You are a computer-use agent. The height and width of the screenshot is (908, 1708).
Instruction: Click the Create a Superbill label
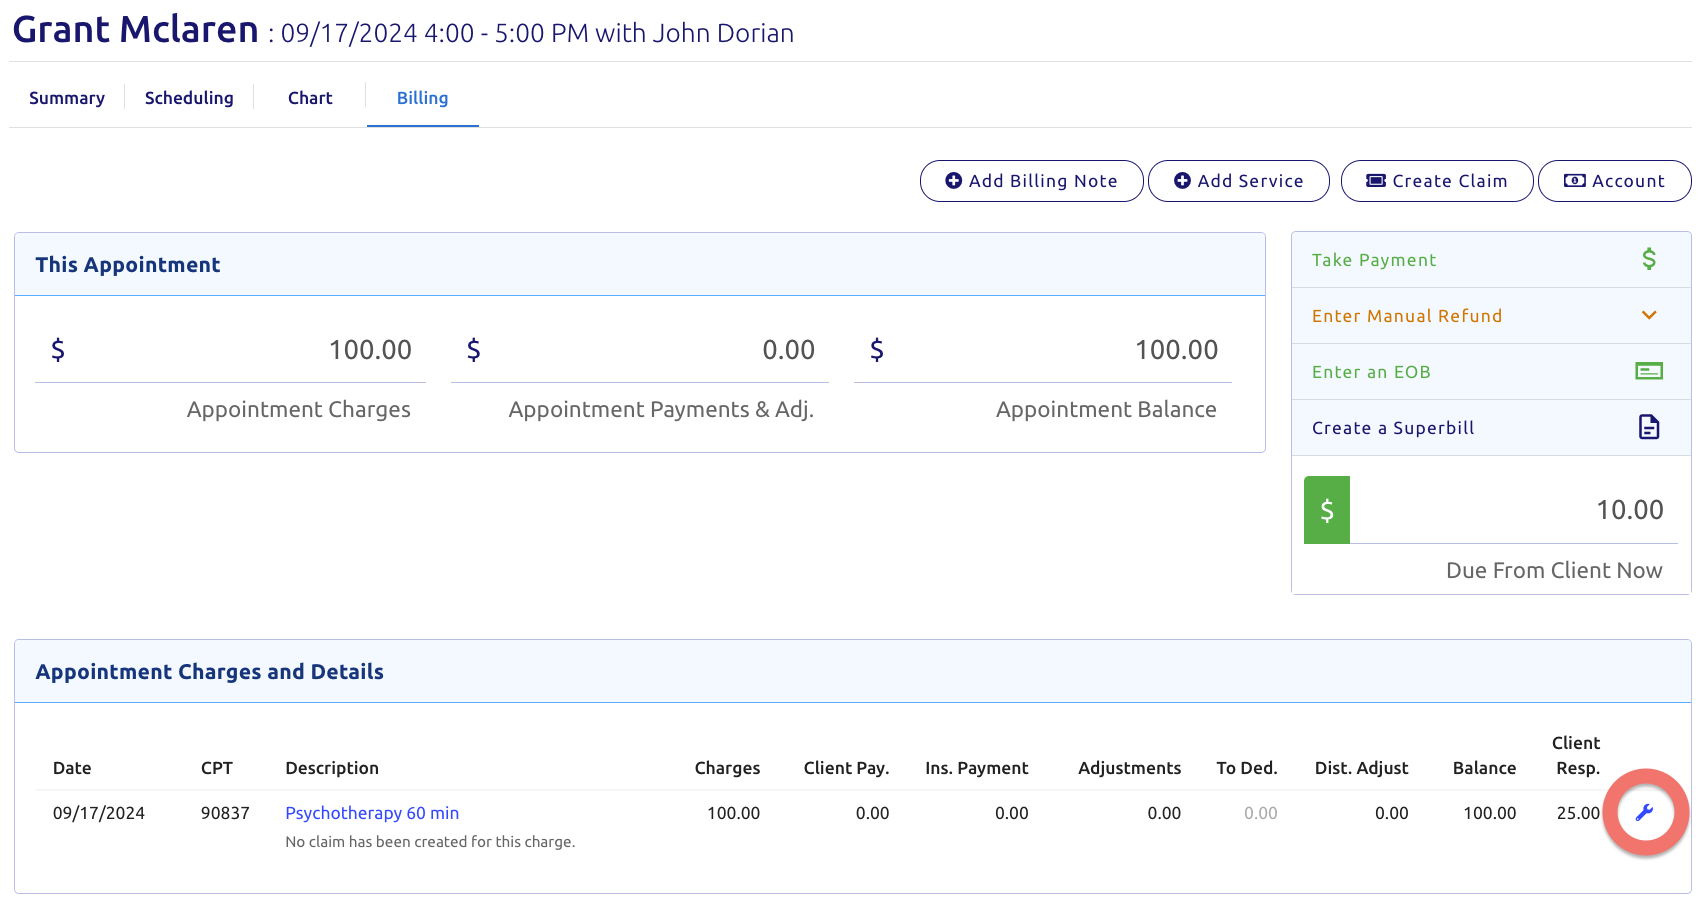click(1393, 428)
